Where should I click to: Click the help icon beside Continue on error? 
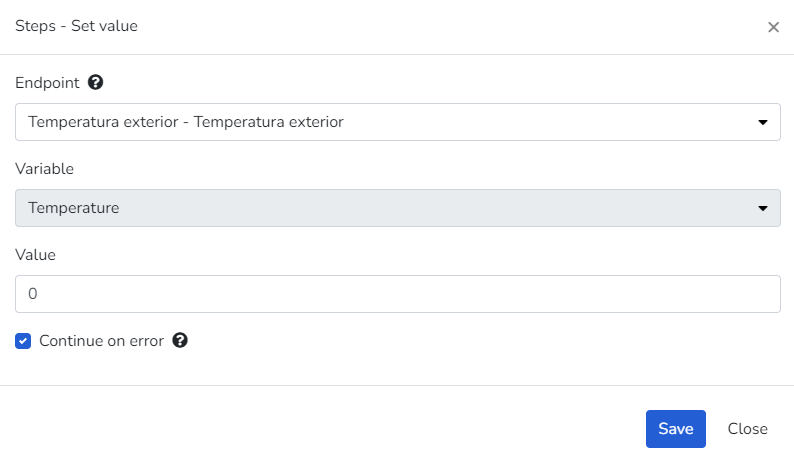(x=180, y=340)
